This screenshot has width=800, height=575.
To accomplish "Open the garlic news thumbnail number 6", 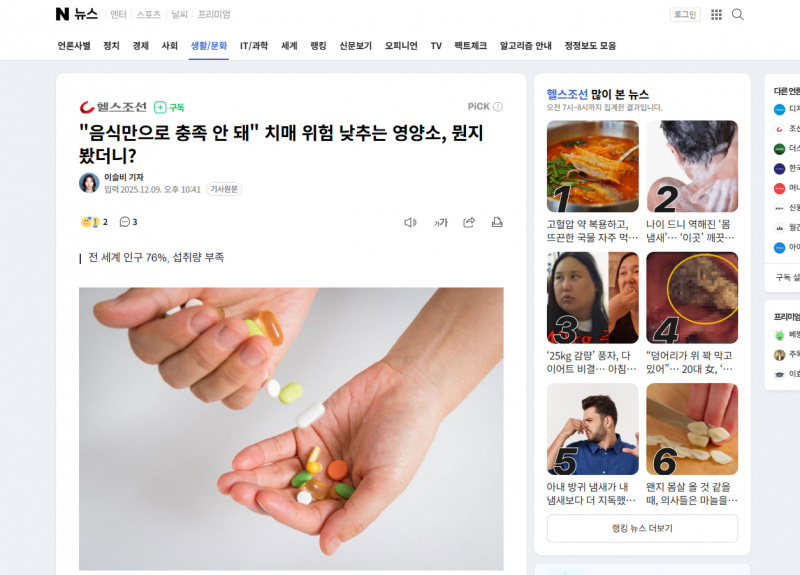I will pyautogui.click(x=692, y=429).
